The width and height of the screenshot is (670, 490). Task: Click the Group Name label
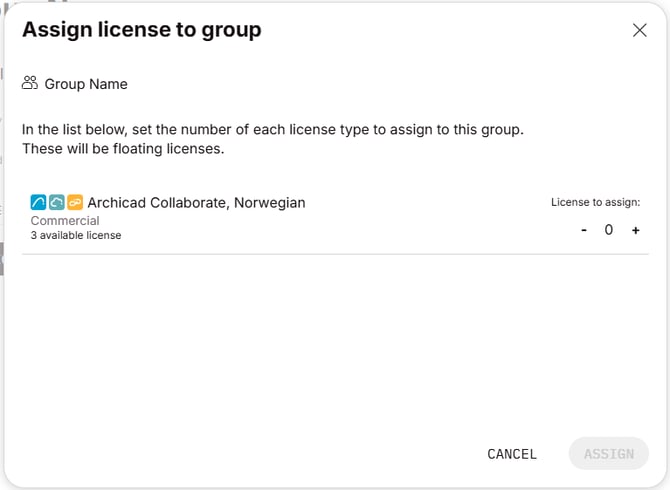point(86,84)
